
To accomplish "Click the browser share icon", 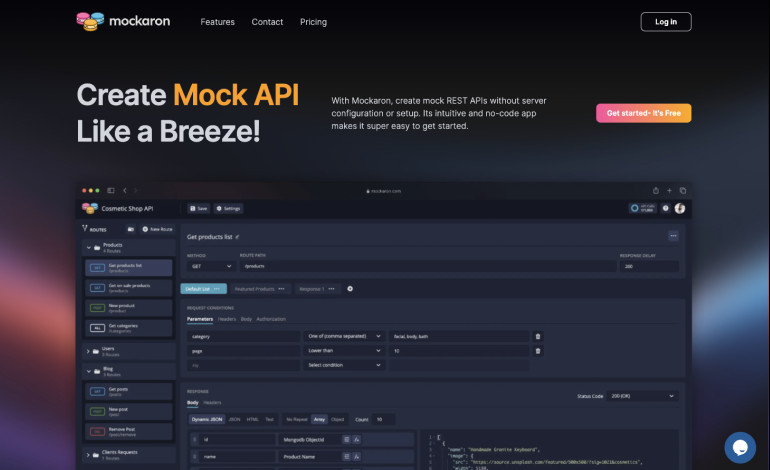I will coord(656,191).
